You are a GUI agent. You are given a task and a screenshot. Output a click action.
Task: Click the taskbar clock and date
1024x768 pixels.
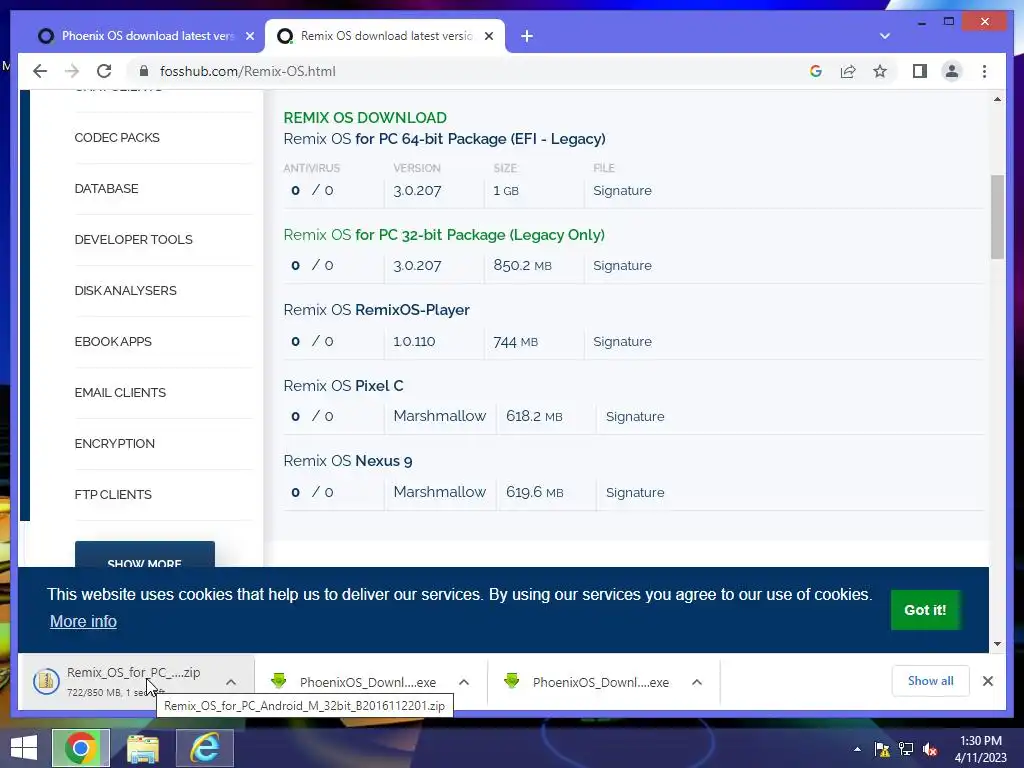980,749
